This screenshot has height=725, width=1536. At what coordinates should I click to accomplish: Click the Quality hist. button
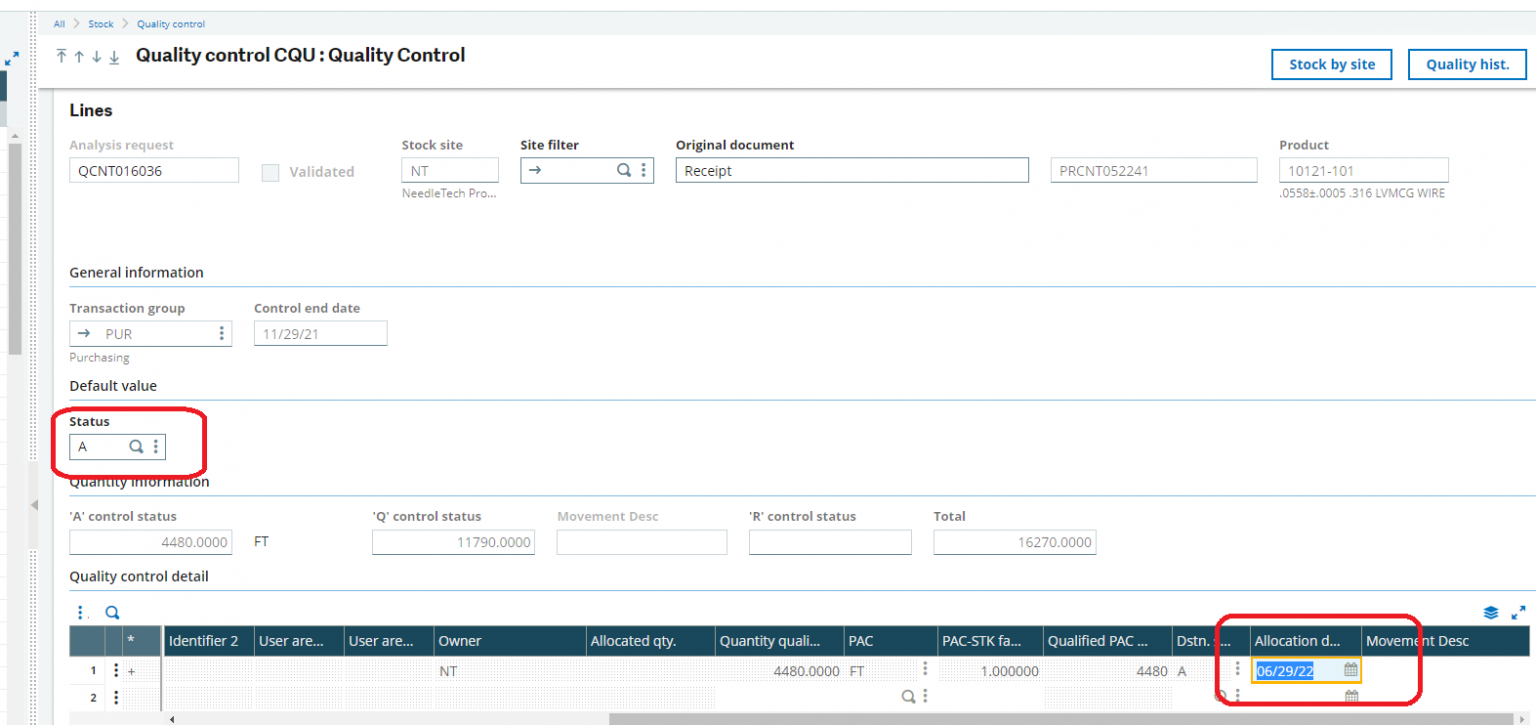click(1467, 64)
